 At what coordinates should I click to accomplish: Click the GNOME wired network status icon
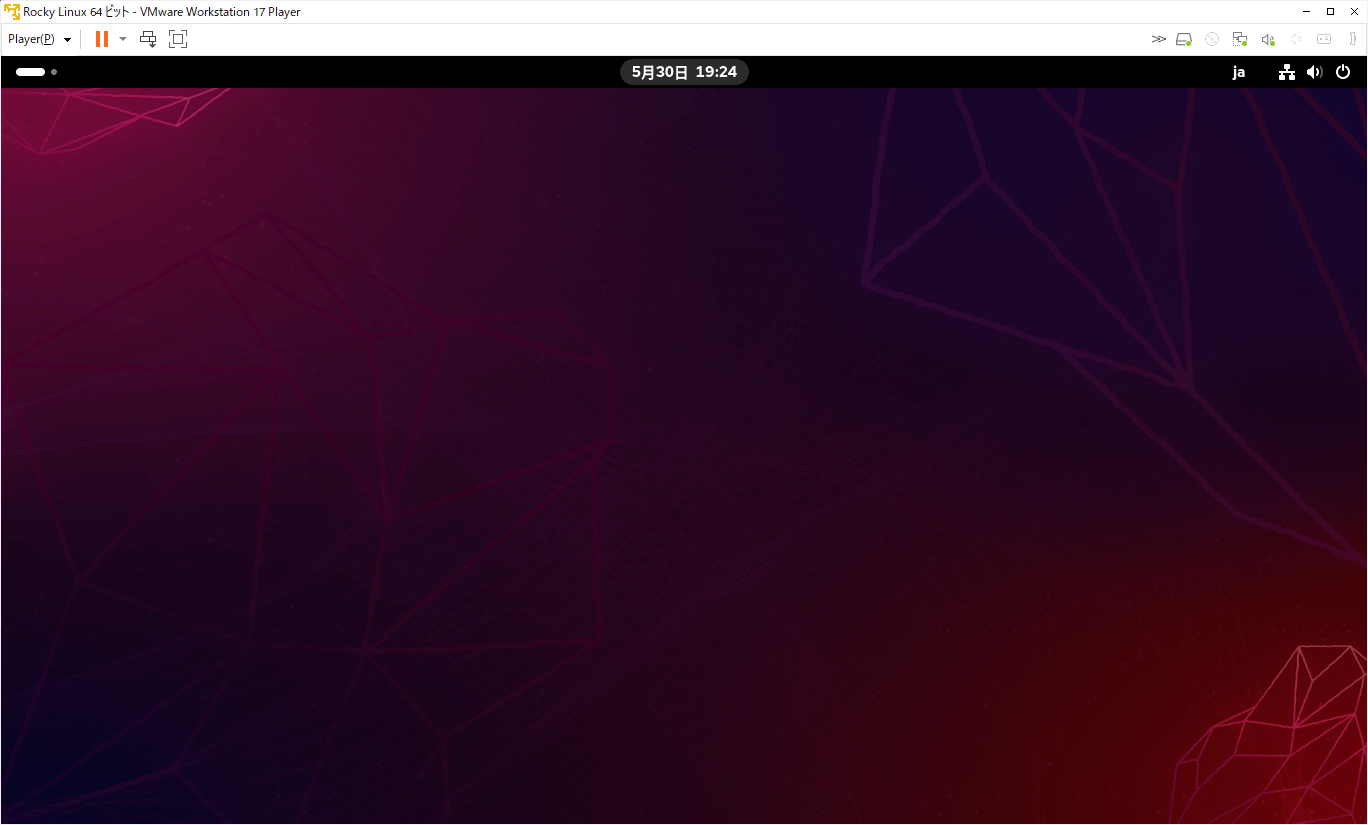point(1287,72)
